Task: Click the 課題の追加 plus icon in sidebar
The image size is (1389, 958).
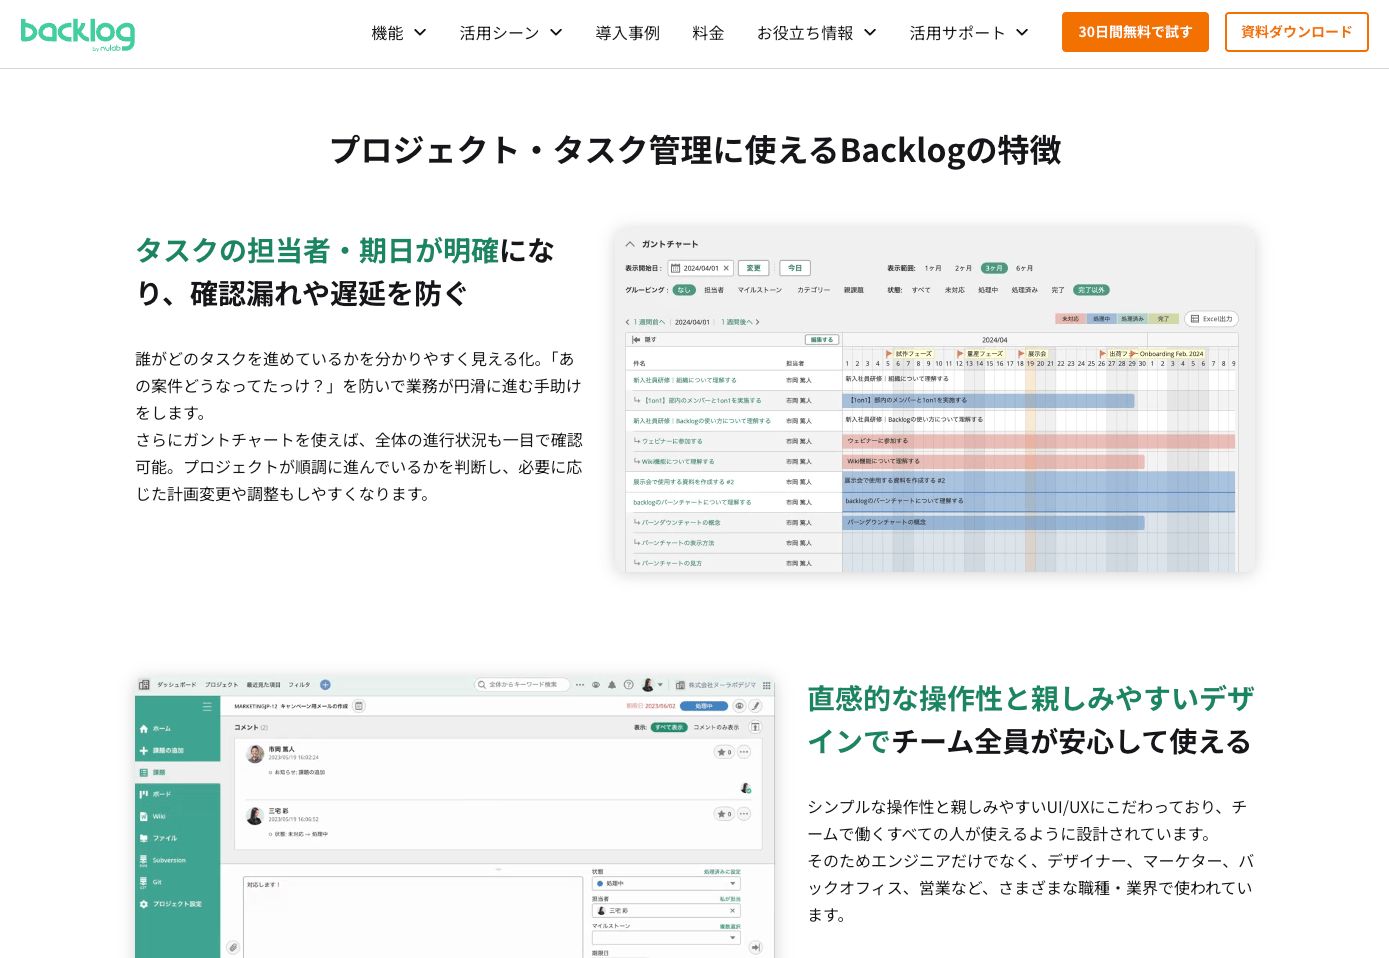Action: pos(144,751)
